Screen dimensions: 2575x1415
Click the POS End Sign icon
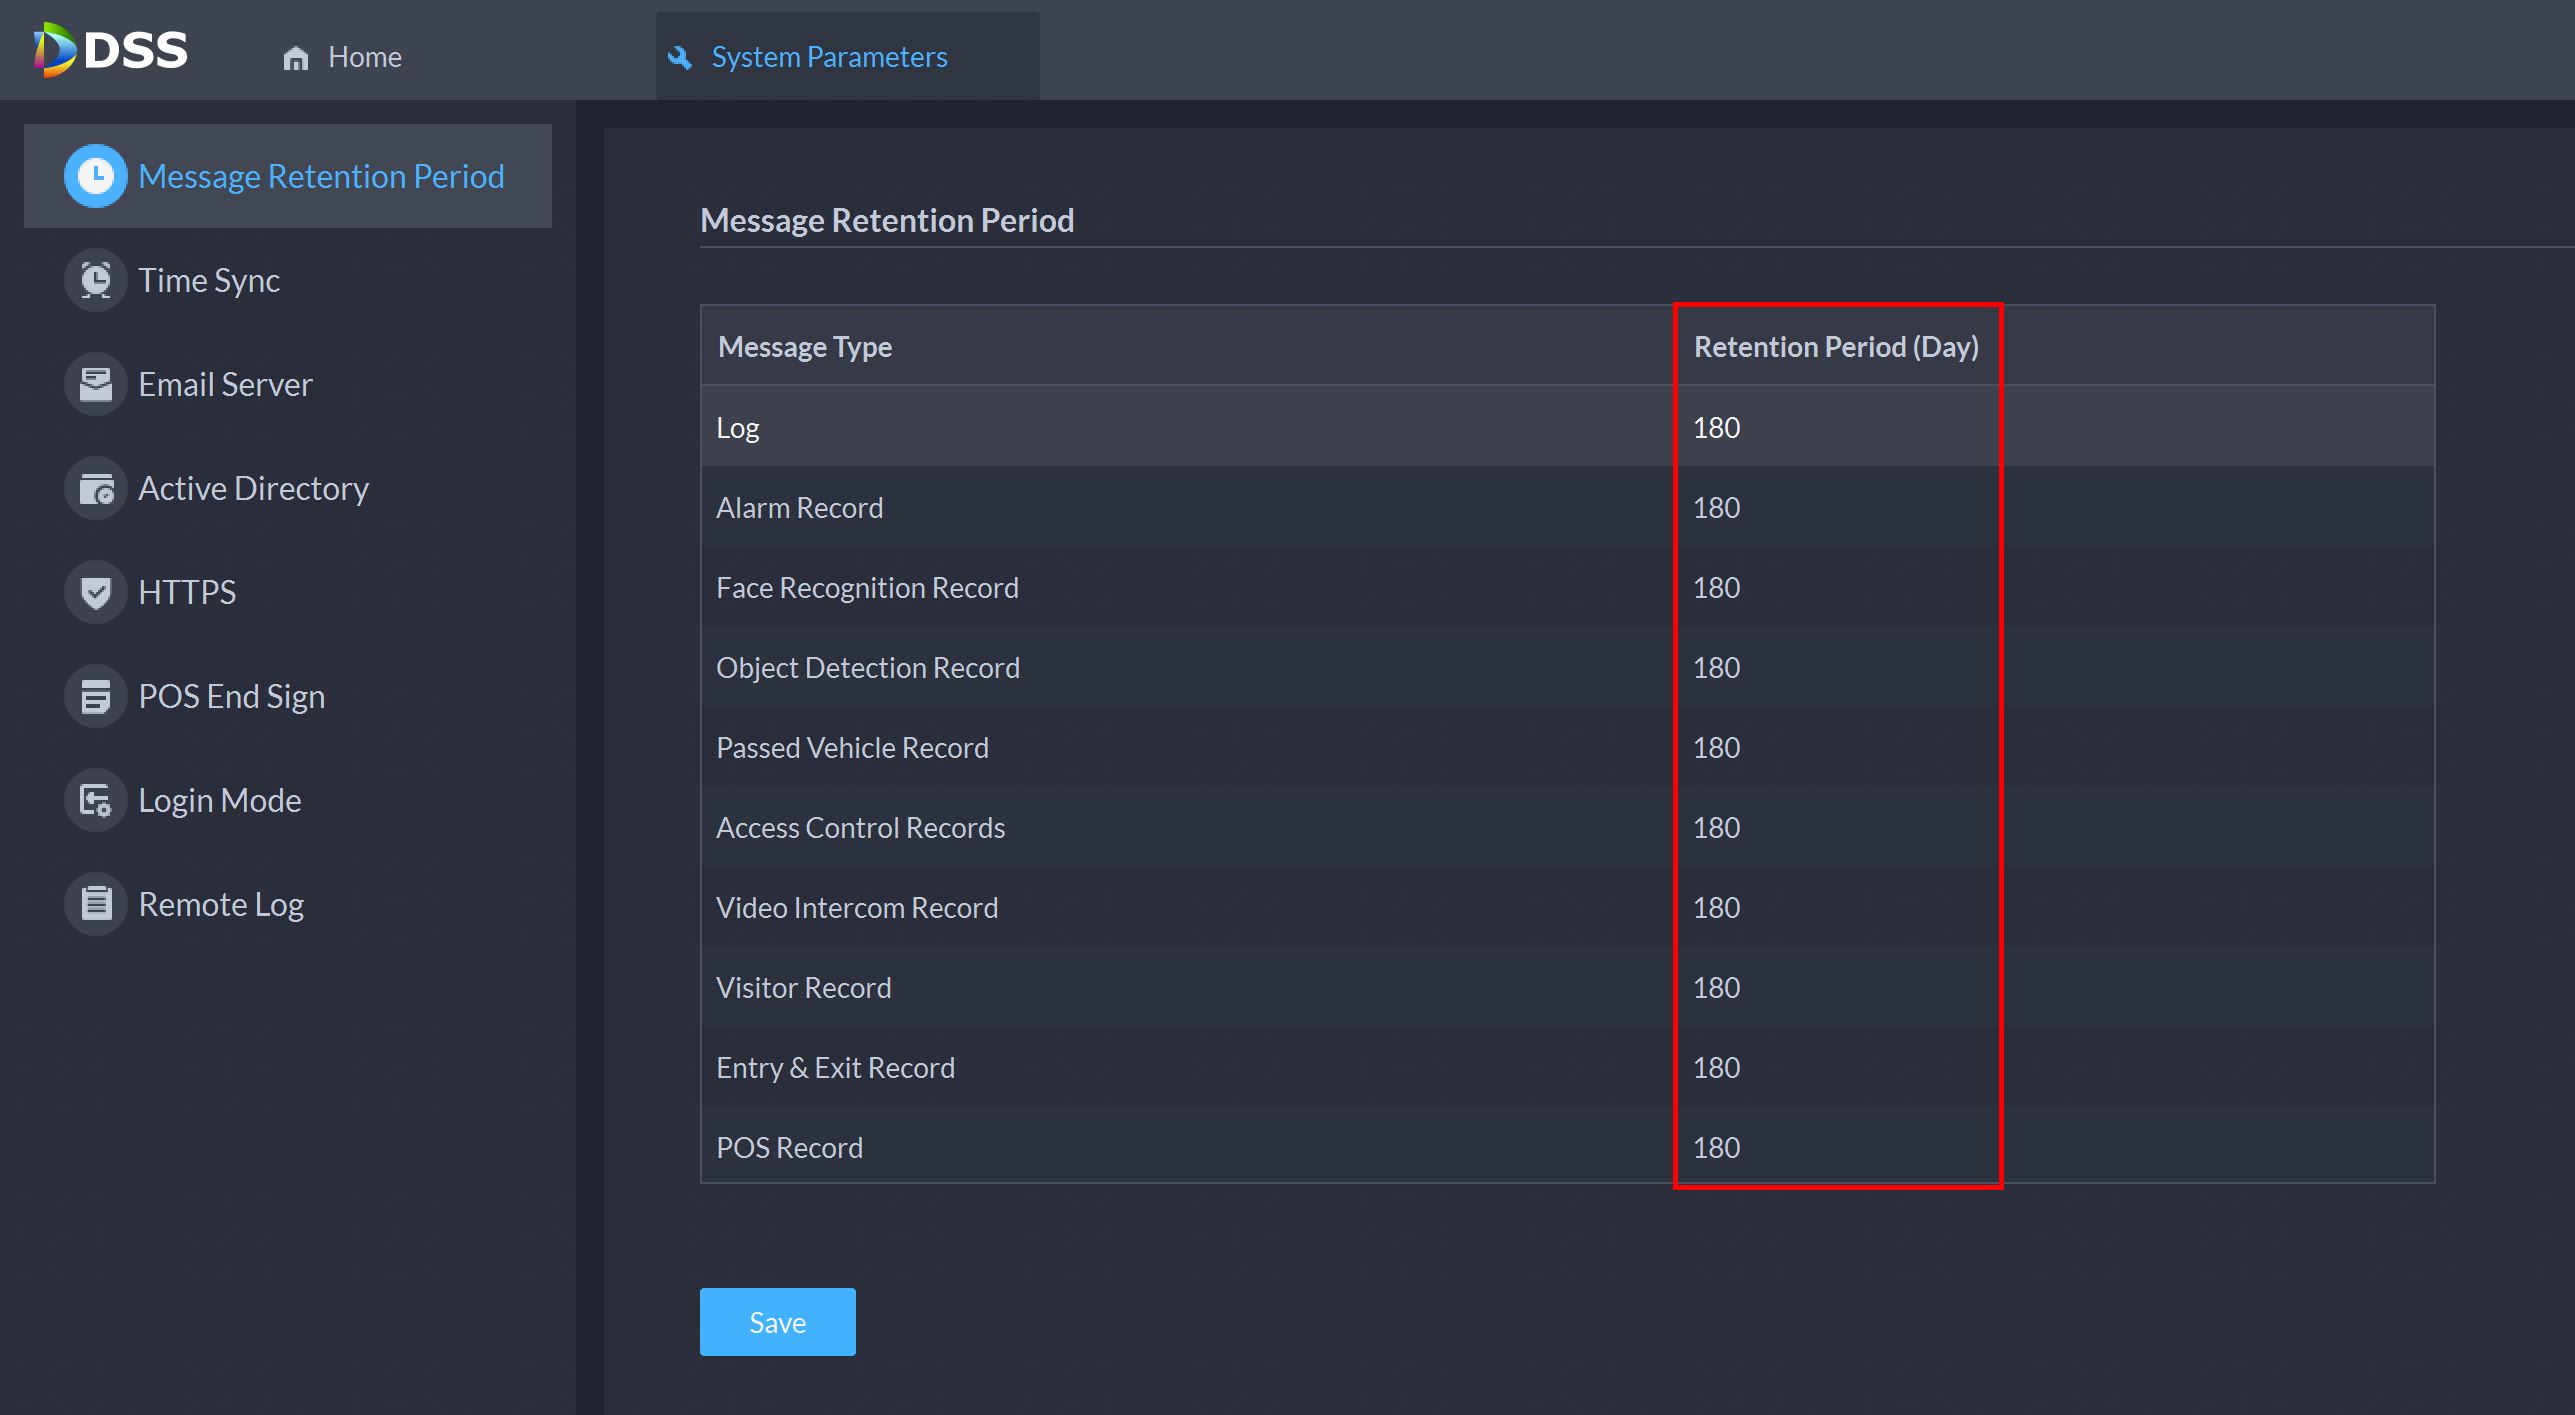coord(95,696)
